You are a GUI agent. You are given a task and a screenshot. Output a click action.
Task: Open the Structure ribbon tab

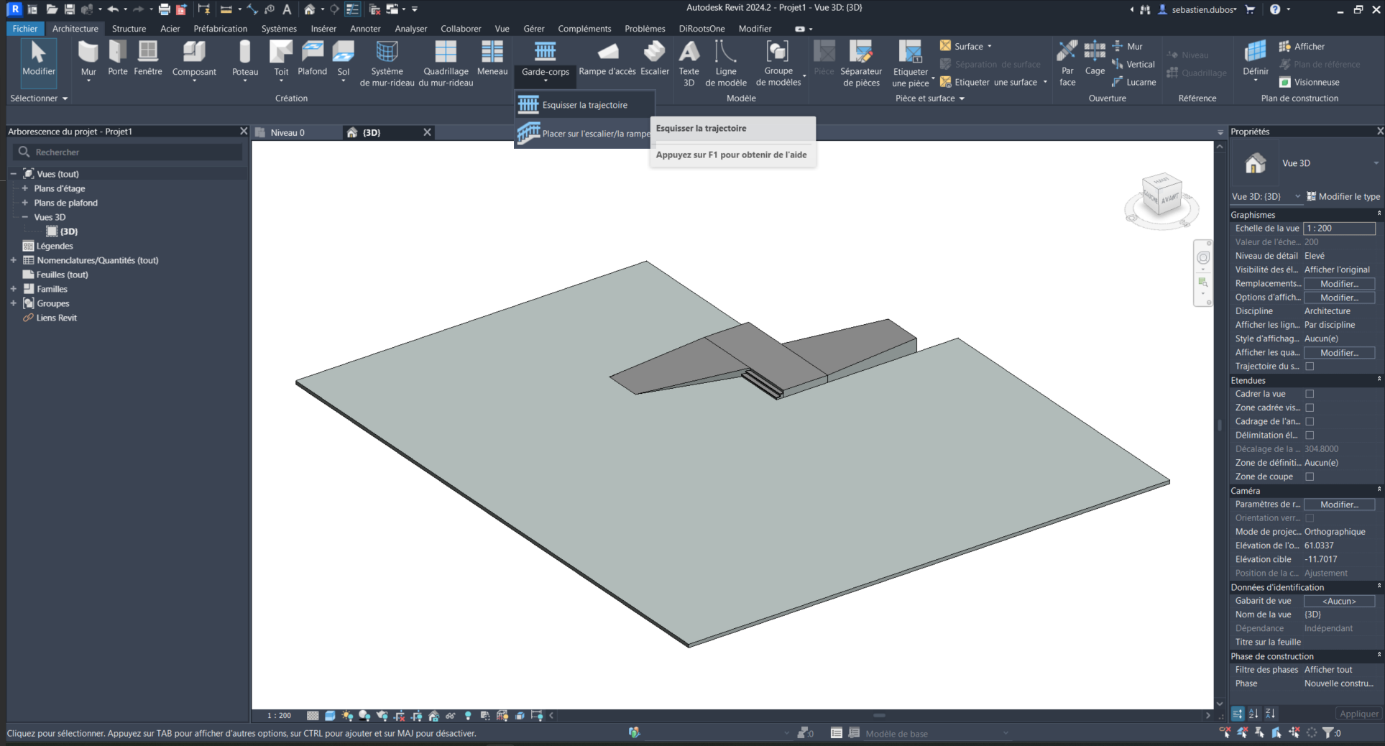tap(129, 29)
